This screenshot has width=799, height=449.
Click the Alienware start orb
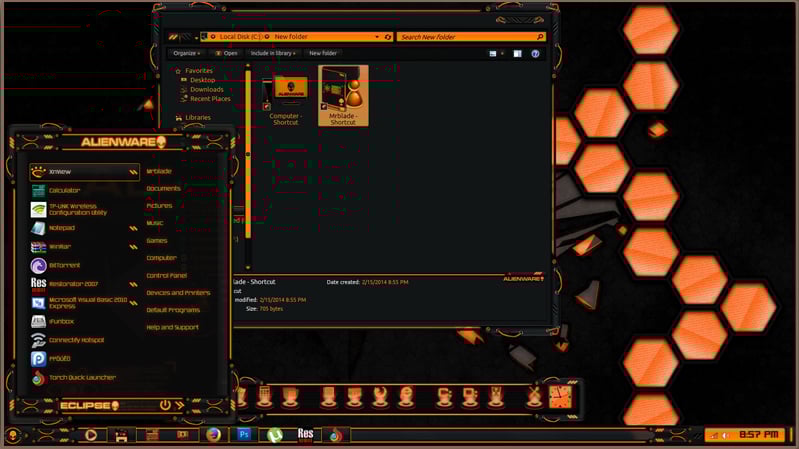coord(13,436)
